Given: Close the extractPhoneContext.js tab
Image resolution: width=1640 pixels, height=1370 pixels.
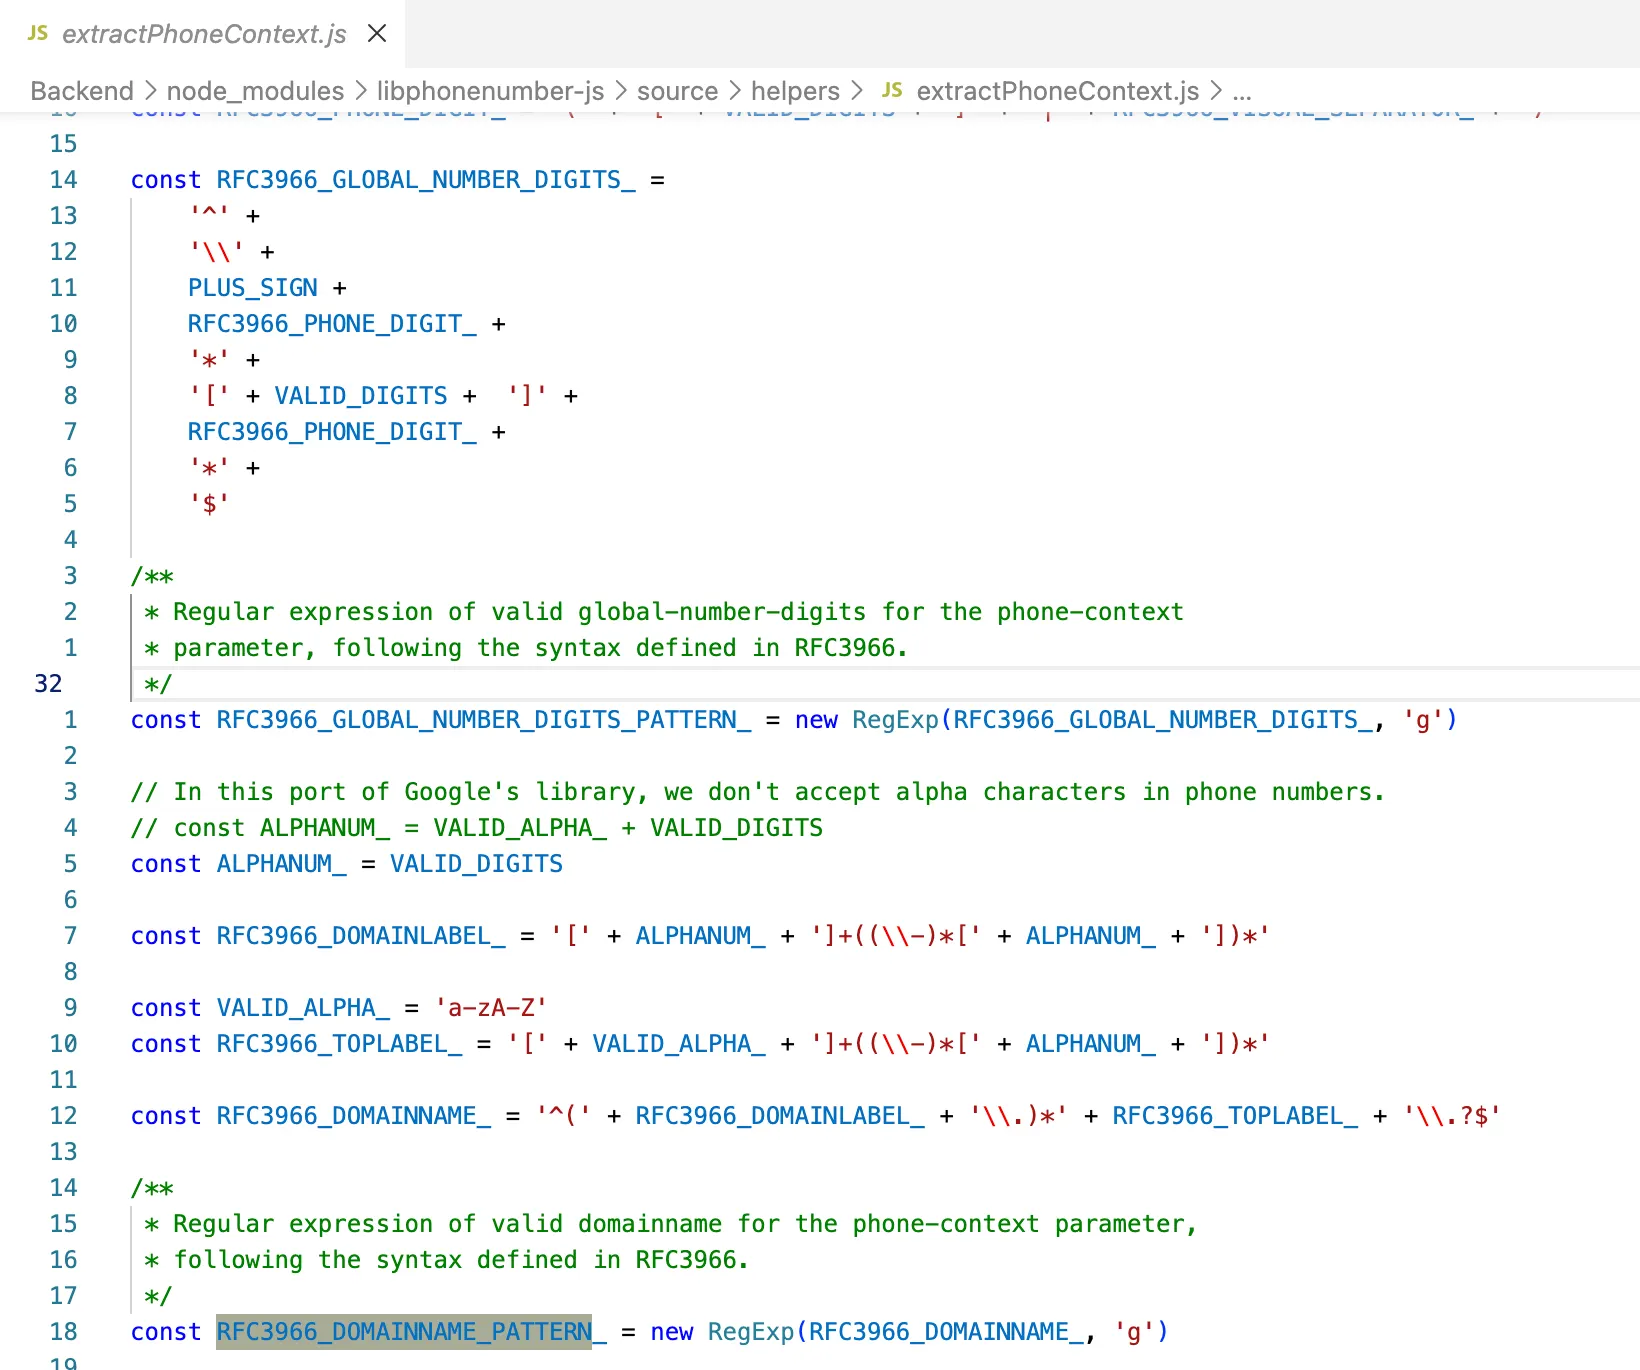Looking at the screenshot, I should (377, 34).
